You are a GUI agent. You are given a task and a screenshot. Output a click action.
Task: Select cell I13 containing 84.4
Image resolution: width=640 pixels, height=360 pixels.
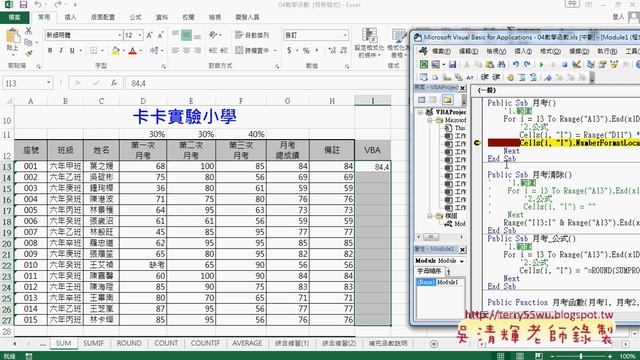click(x=373, y=167)
